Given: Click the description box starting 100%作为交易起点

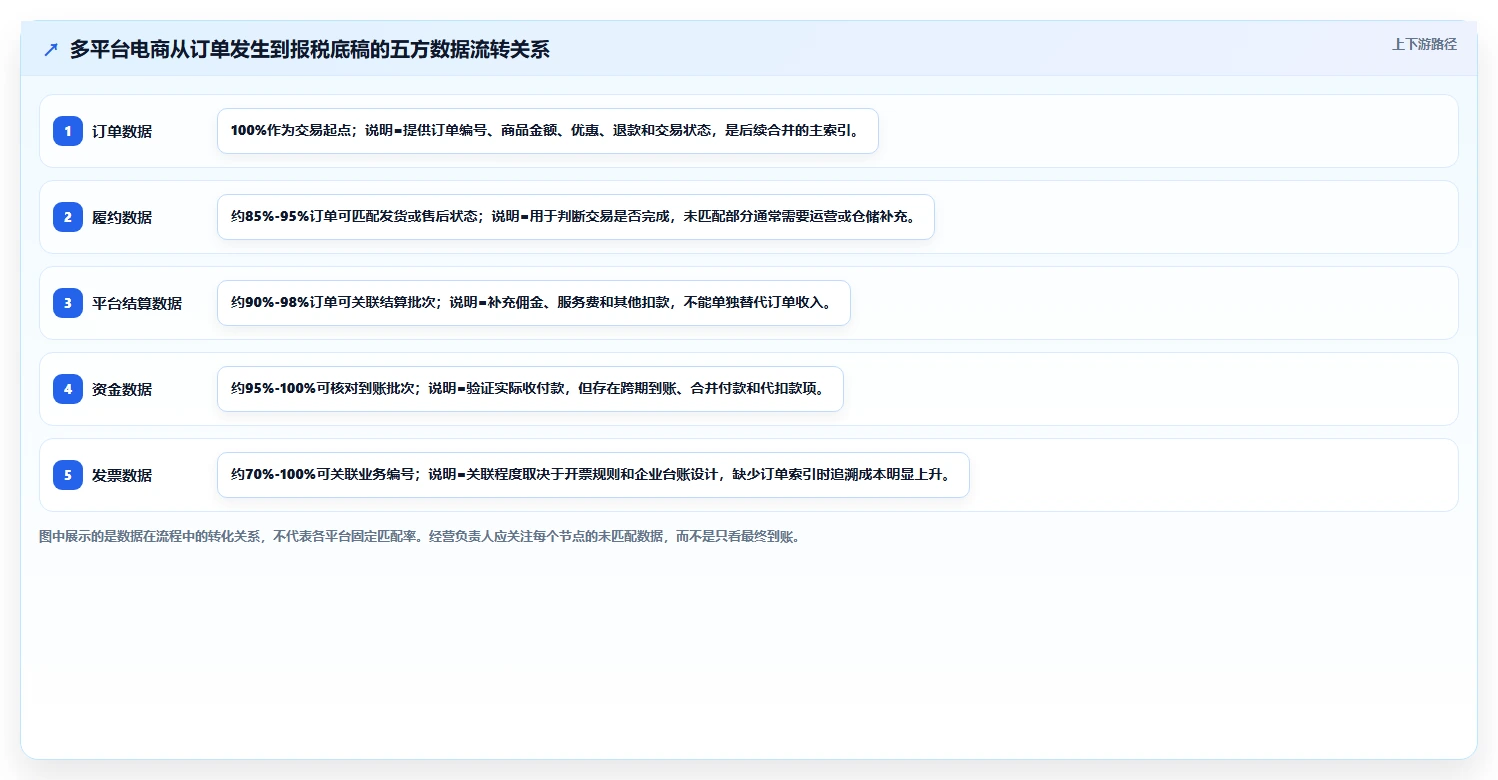Looking at the screenshot, I should (x=548, y=131).
